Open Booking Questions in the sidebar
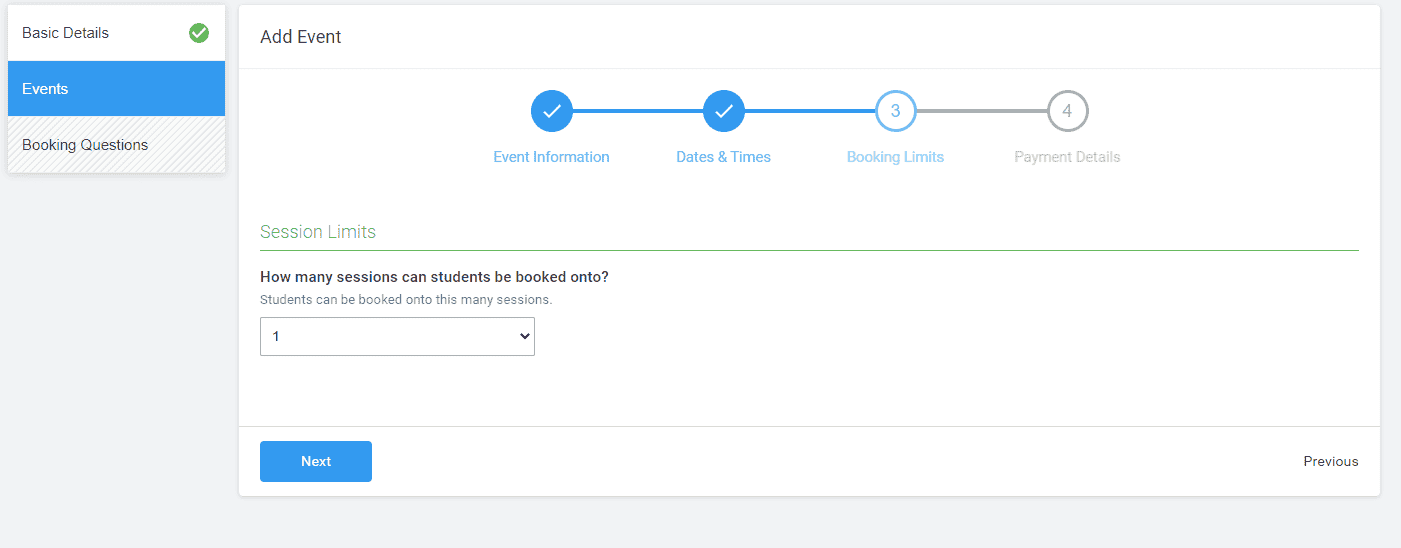This screenshot has height=548, width=1401. (116, 145)
